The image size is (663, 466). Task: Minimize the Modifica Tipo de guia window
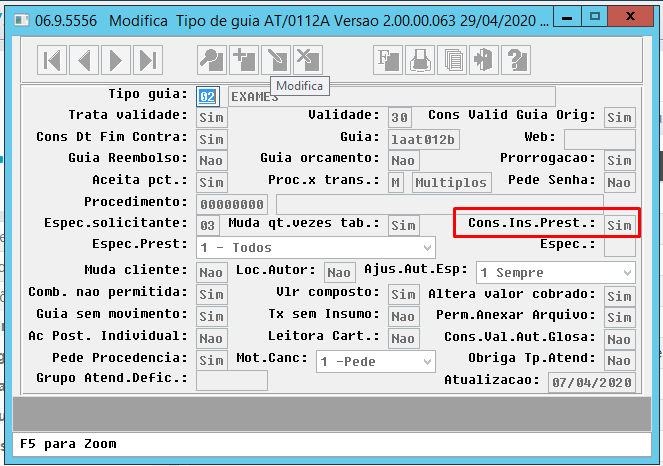coord(567,17)
